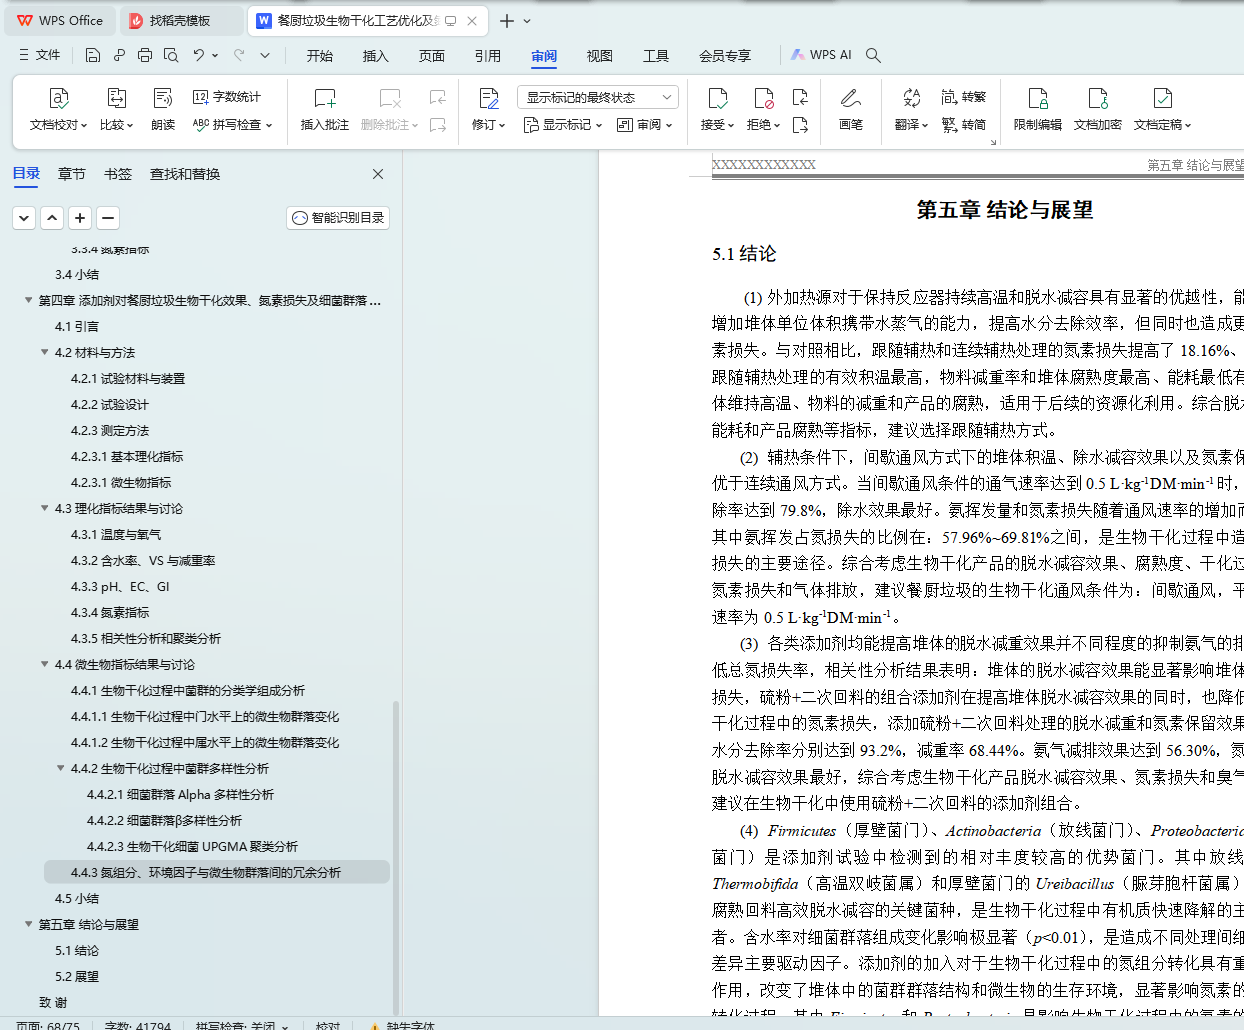
Task: Click collapse-up arrow in outline toolbar
Action: (x=53, y=217)
